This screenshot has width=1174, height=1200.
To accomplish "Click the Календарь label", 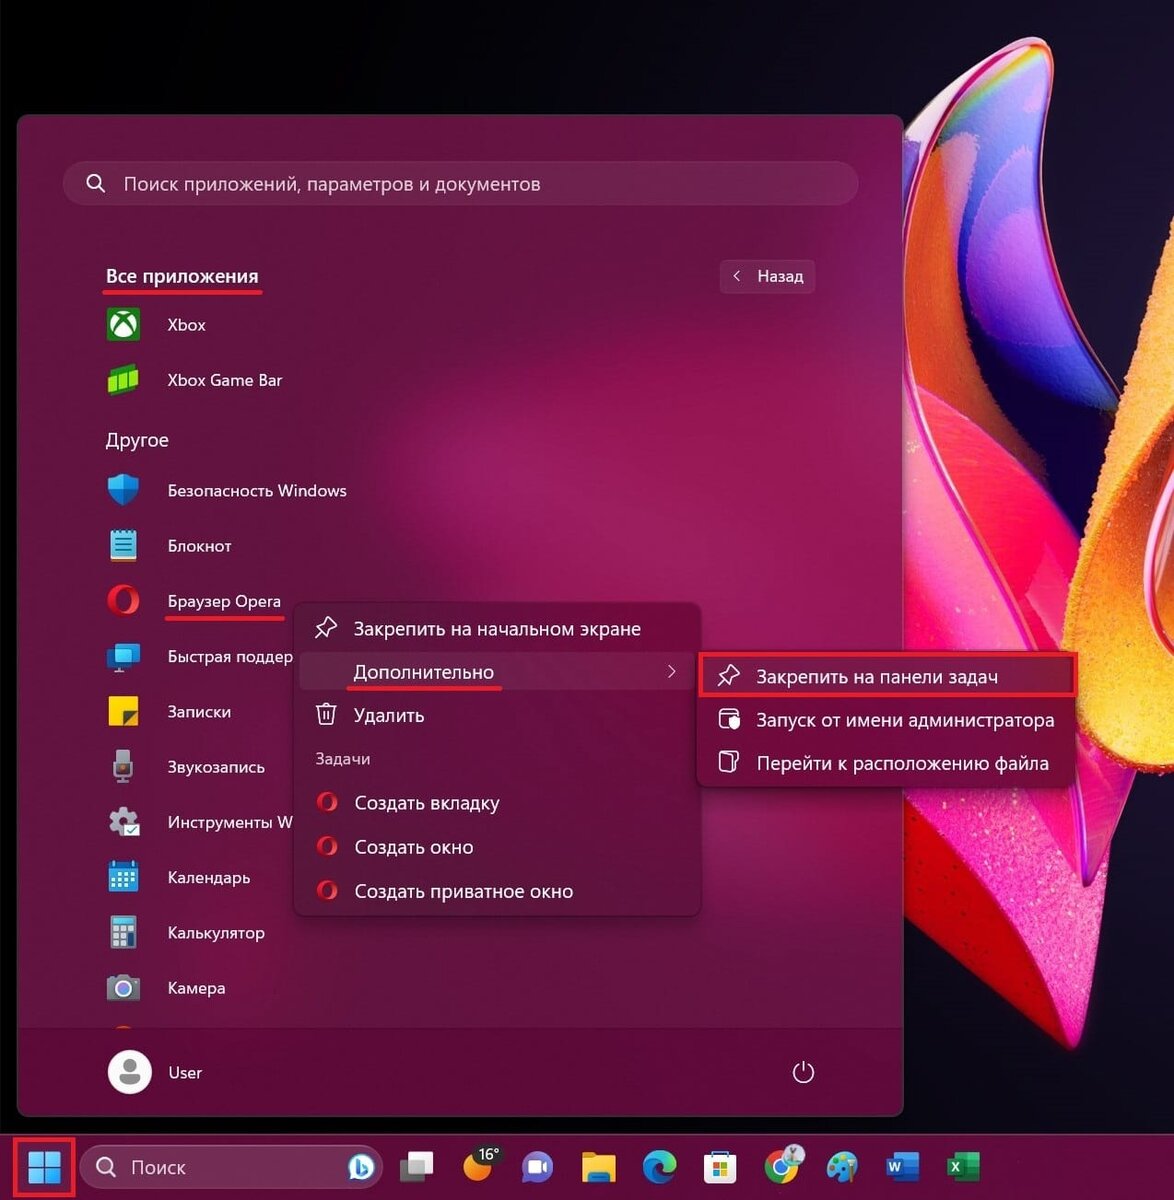I will coord(209,877).
